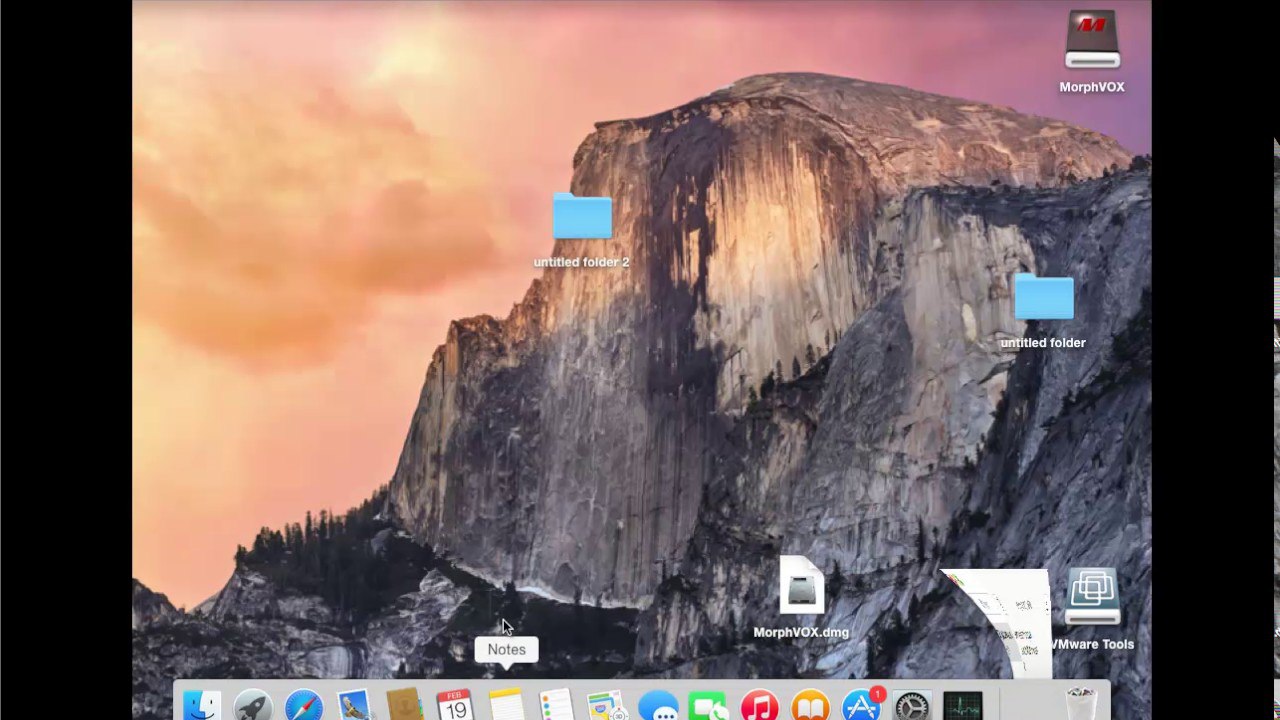Click the 'MorphVOX.dmg' file name label
Screen dimensions: 1280x720
pos(801,632)
